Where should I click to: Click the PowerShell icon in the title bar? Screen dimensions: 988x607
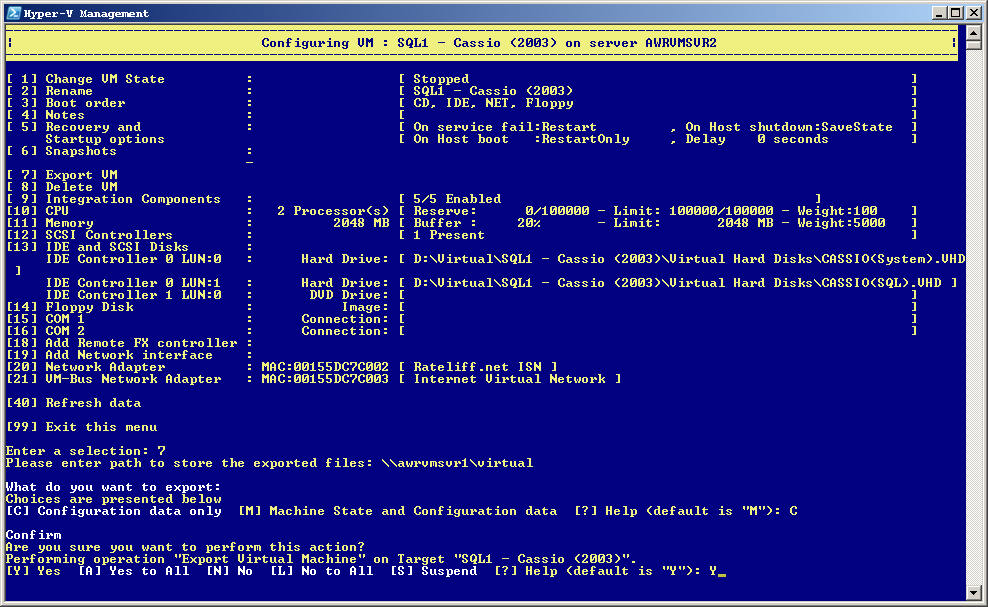point(14,13)
